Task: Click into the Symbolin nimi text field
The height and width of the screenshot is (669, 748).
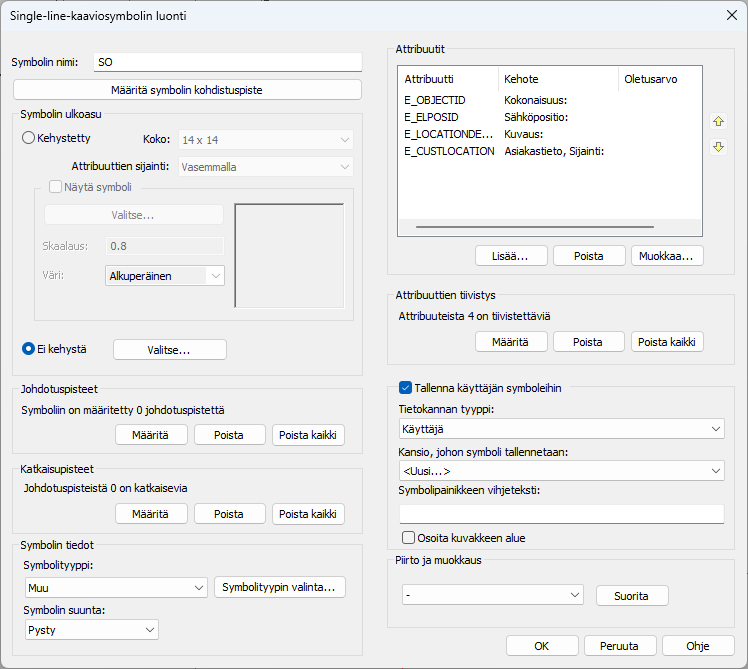Action: 226,62
